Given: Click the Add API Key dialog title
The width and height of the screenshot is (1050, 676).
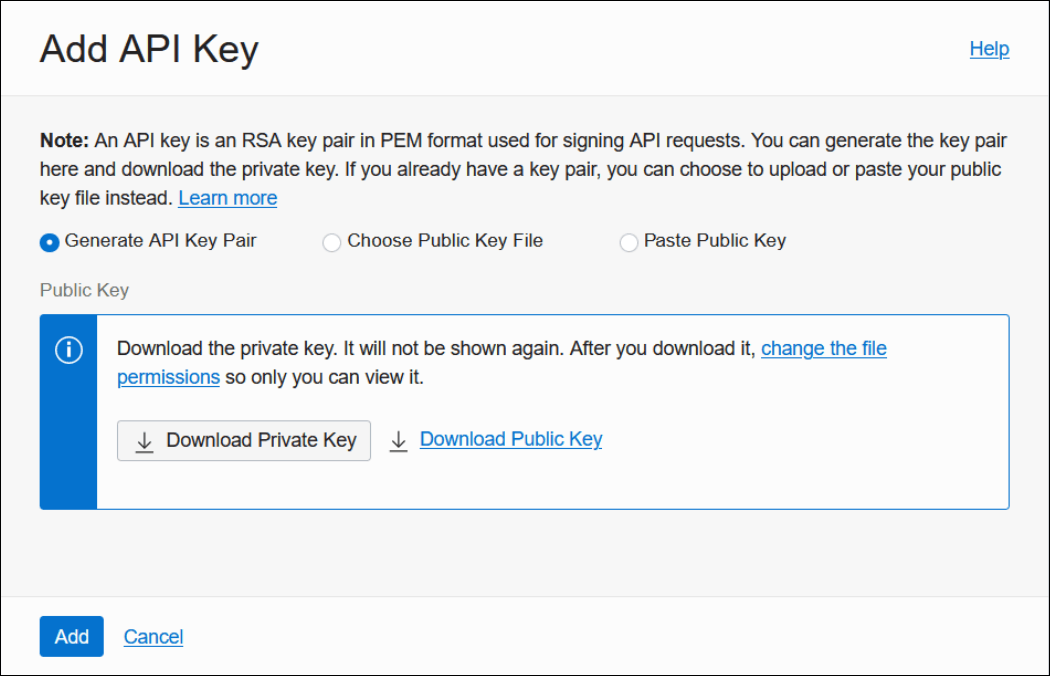Looking at the screenshot, I should [x=148, y=47].
